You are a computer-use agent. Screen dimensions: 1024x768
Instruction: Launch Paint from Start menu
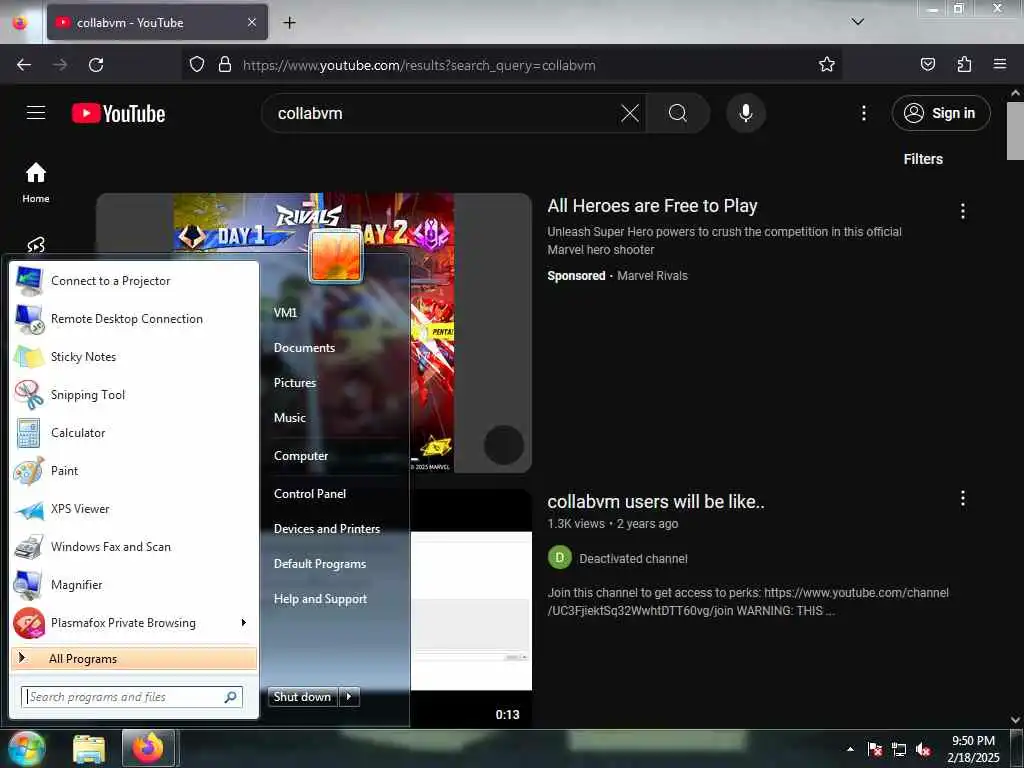tap(134, 471)
